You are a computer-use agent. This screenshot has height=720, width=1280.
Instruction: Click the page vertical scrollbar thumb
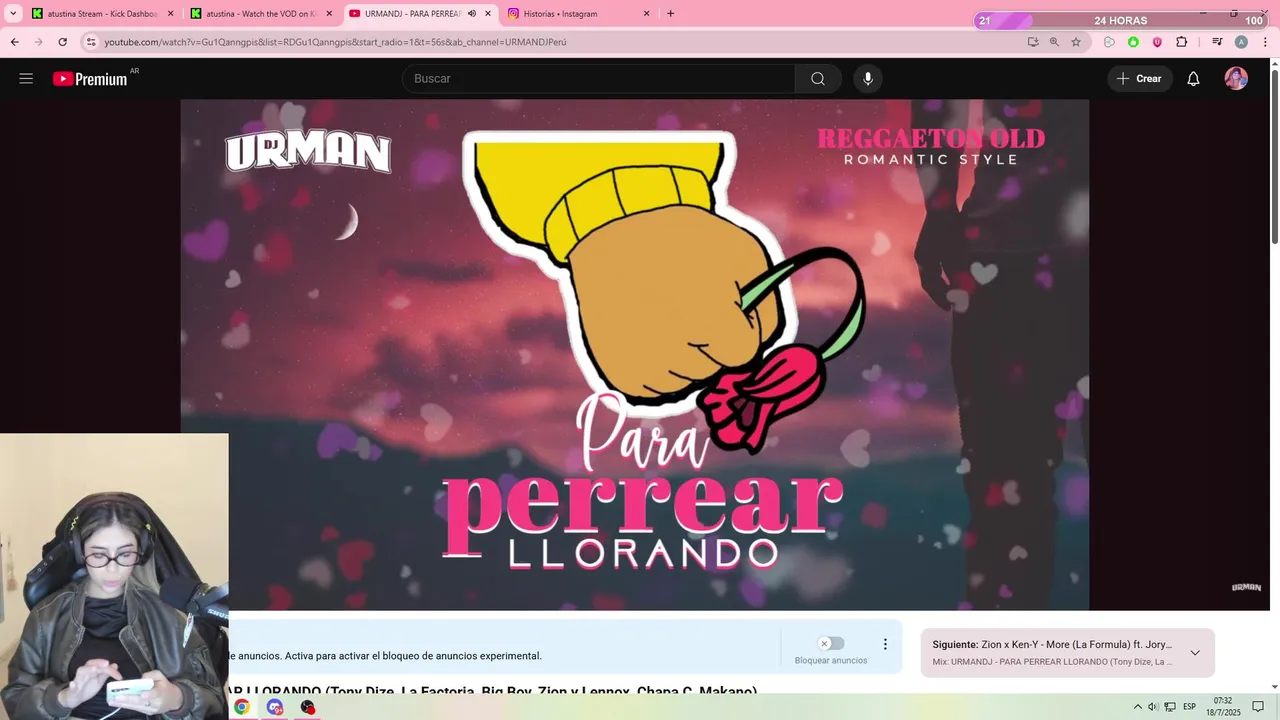point(1274,158)
